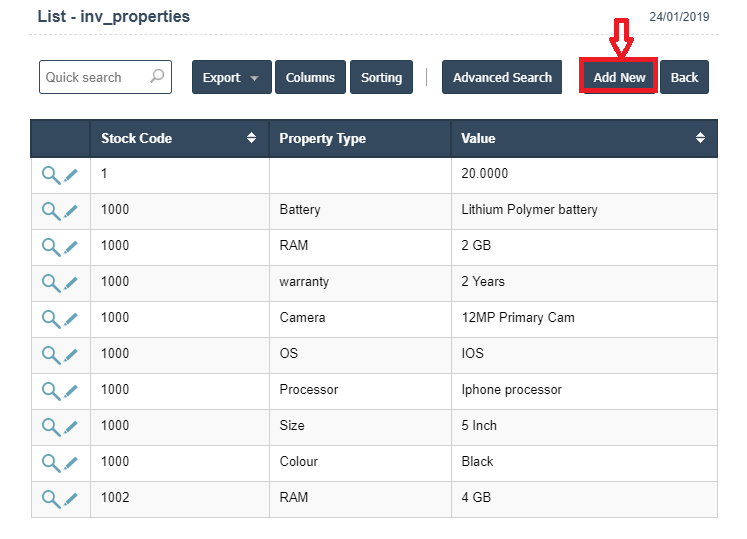View the Camera 12MP Primary Cam record

coord(50,318)
